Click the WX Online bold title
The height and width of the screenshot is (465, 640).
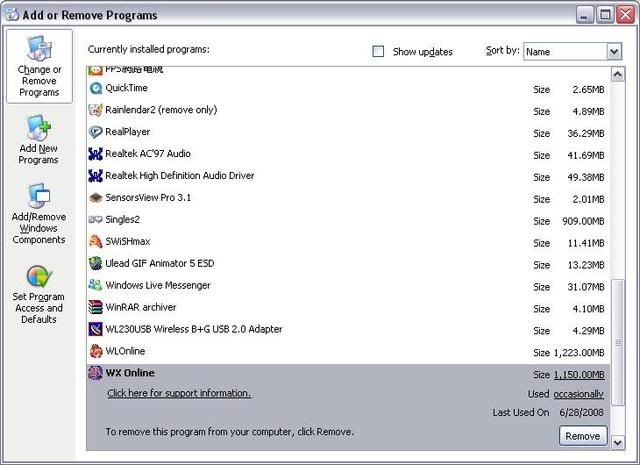coord(130,373)
